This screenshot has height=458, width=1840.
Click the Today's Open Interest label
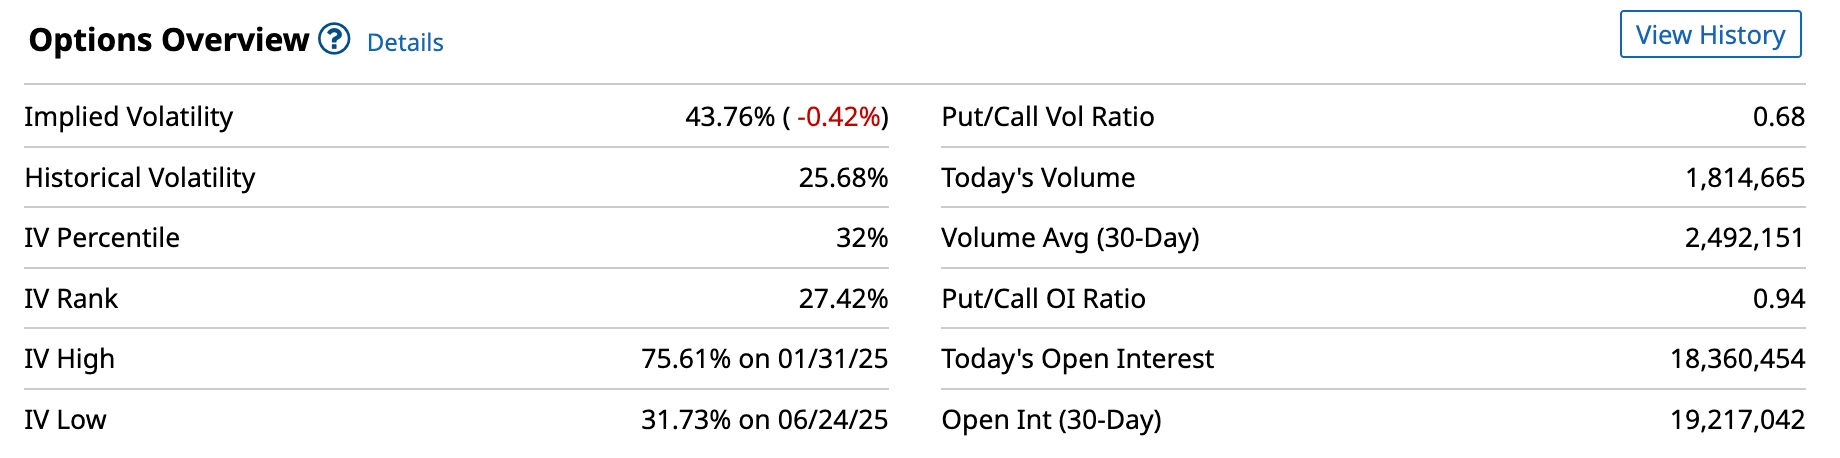[x=1077, y=359]
